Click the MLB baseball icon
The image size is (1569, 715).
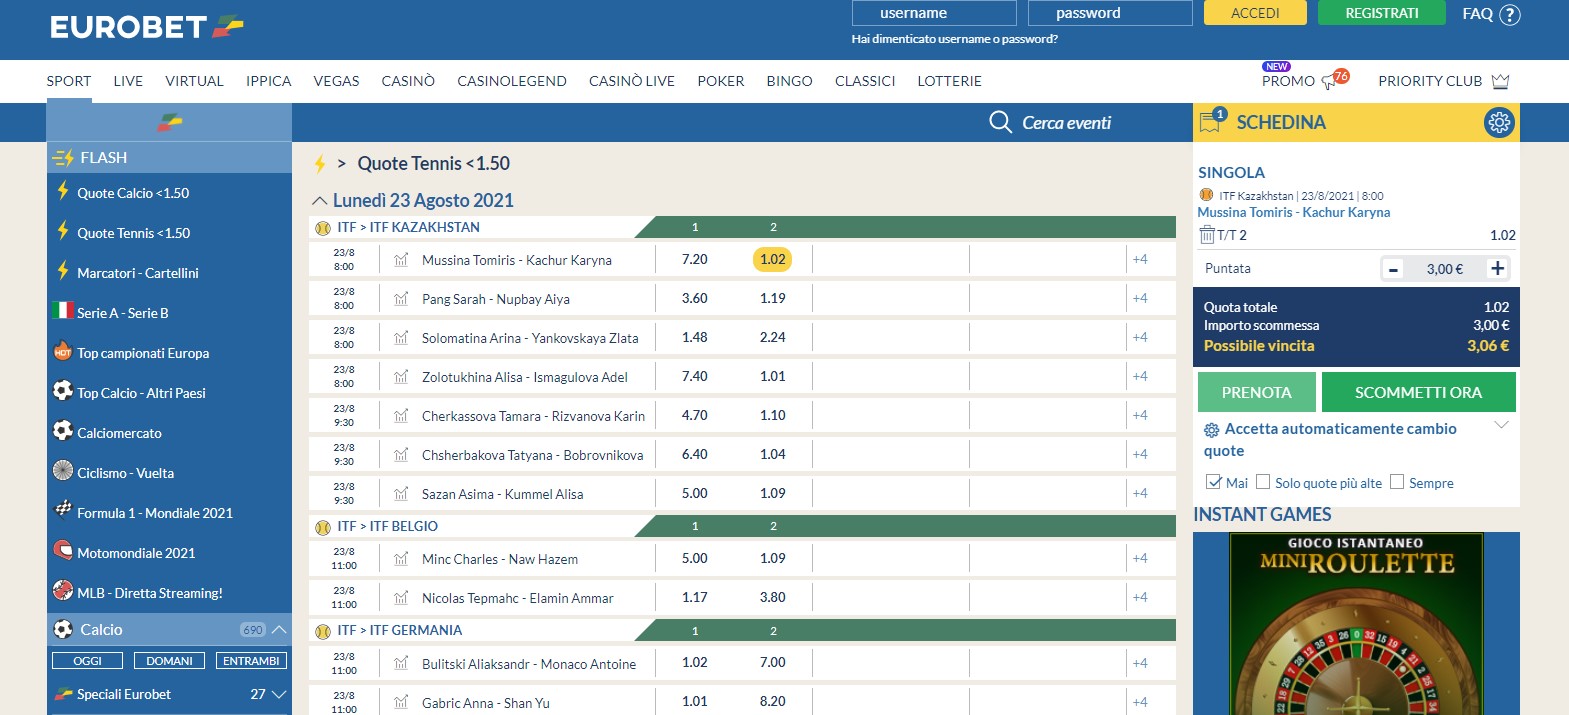(63, 591)
